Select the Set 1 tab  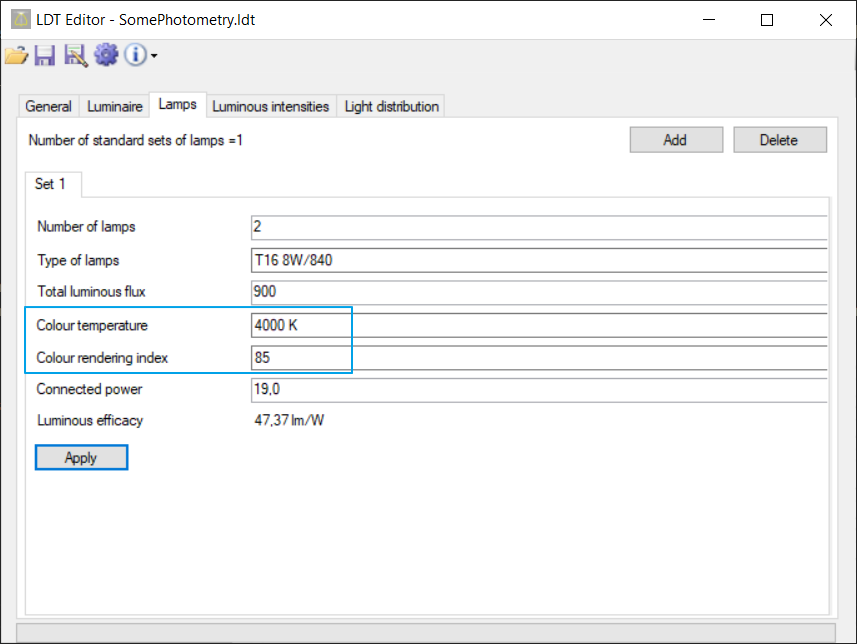click(52, 184)
